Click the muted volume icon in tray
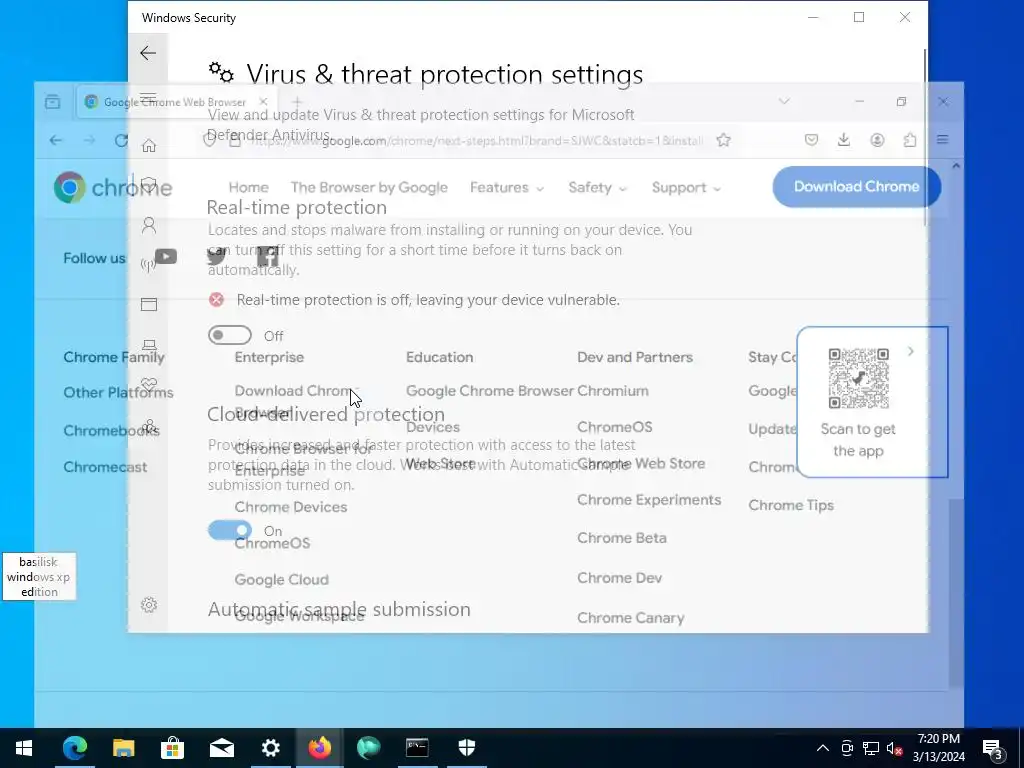Screen dimensions: 1024x768 tap(895, 748)
